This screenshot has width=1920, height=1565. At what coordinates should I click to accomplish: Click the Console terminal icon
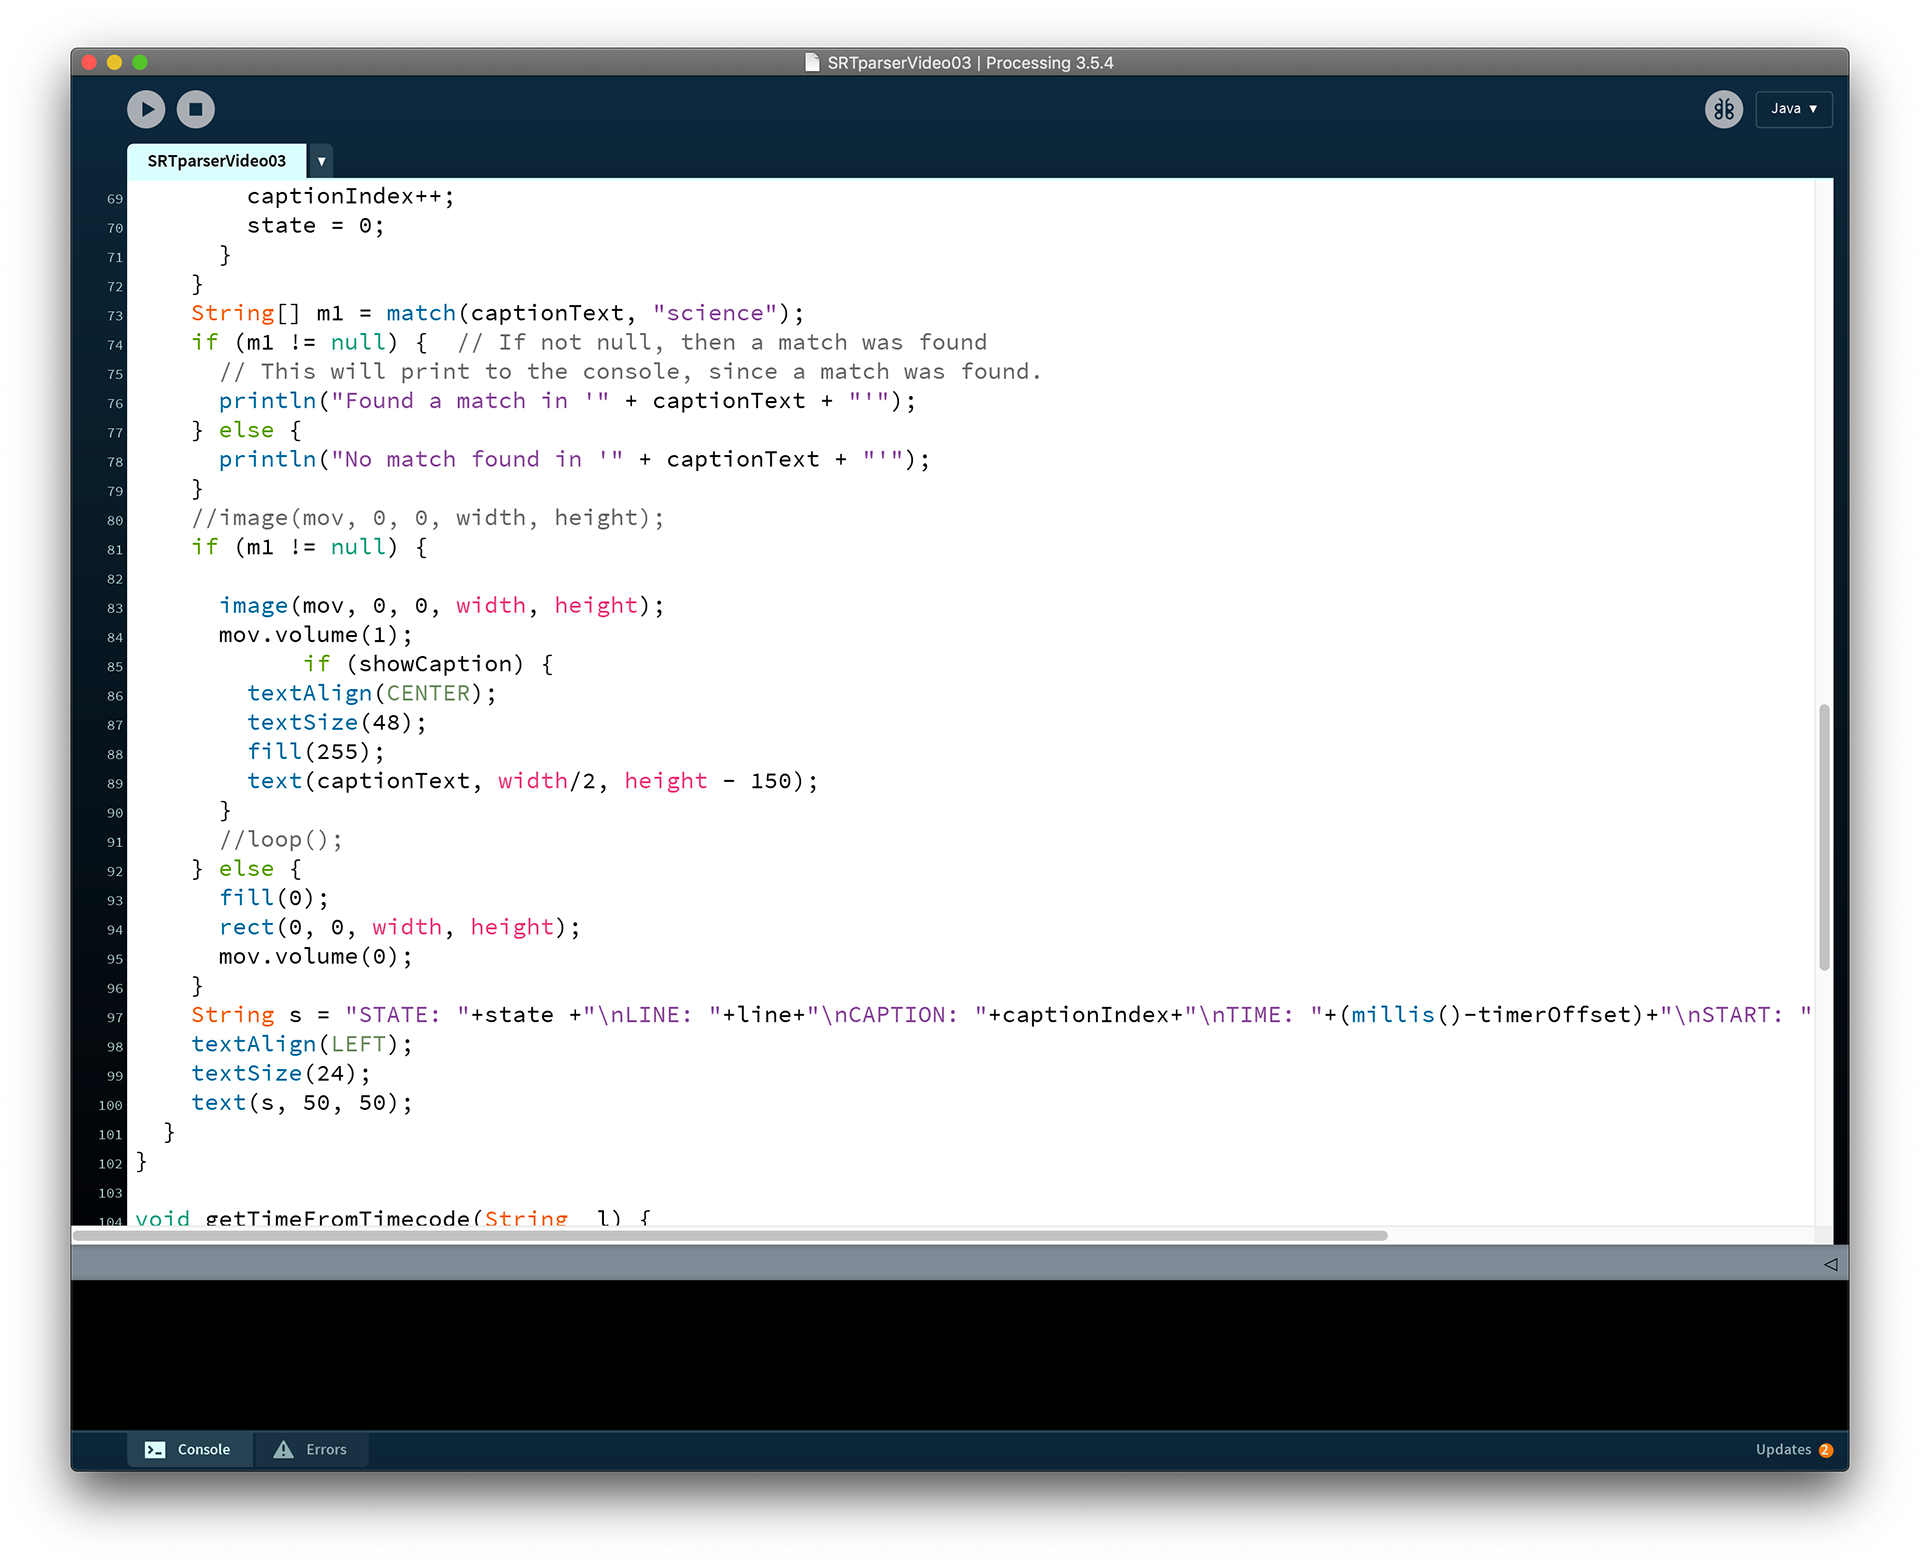point(155,1449)
